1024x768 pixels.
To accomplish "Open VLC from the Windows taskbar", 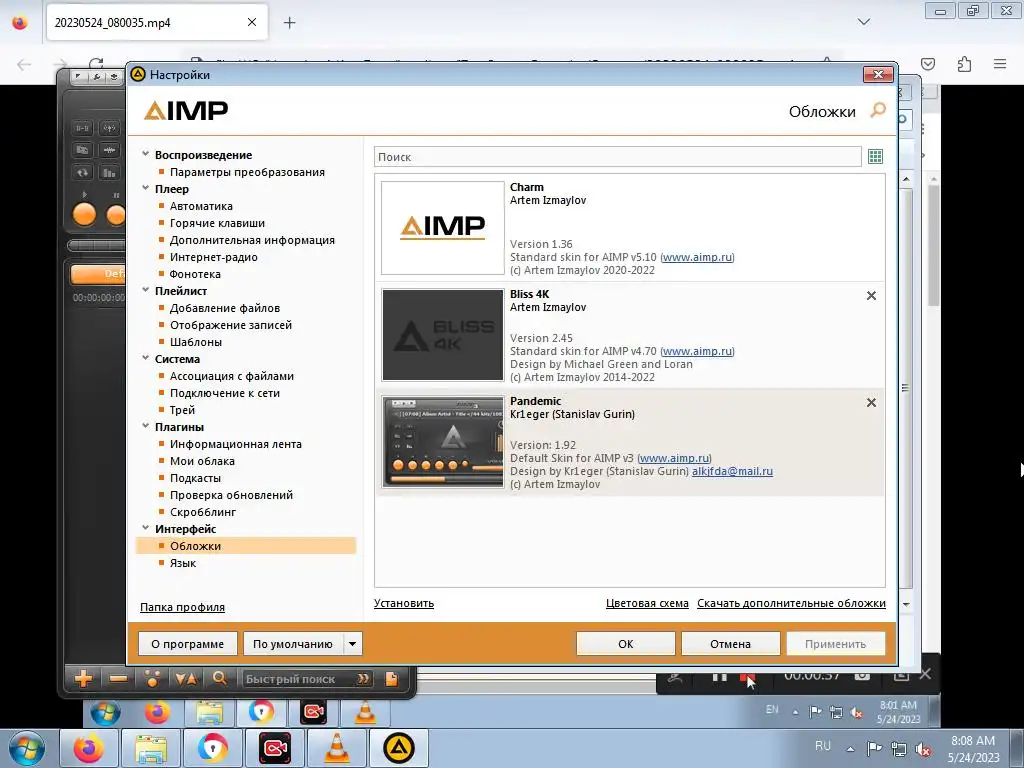I will 337,748.
